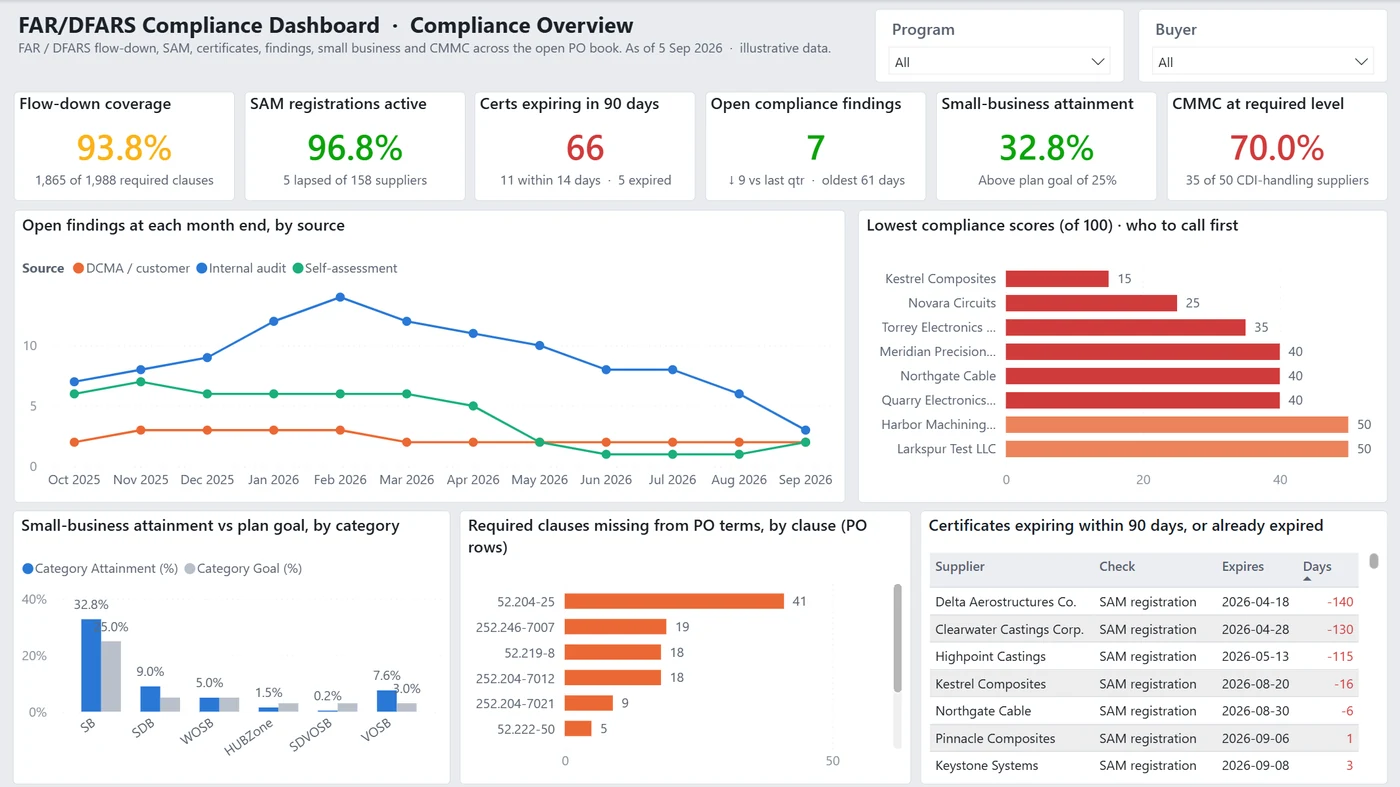Click Pinnacle Composites supplier cell
Screen dimensions: 1400x787
click(995, 738)
